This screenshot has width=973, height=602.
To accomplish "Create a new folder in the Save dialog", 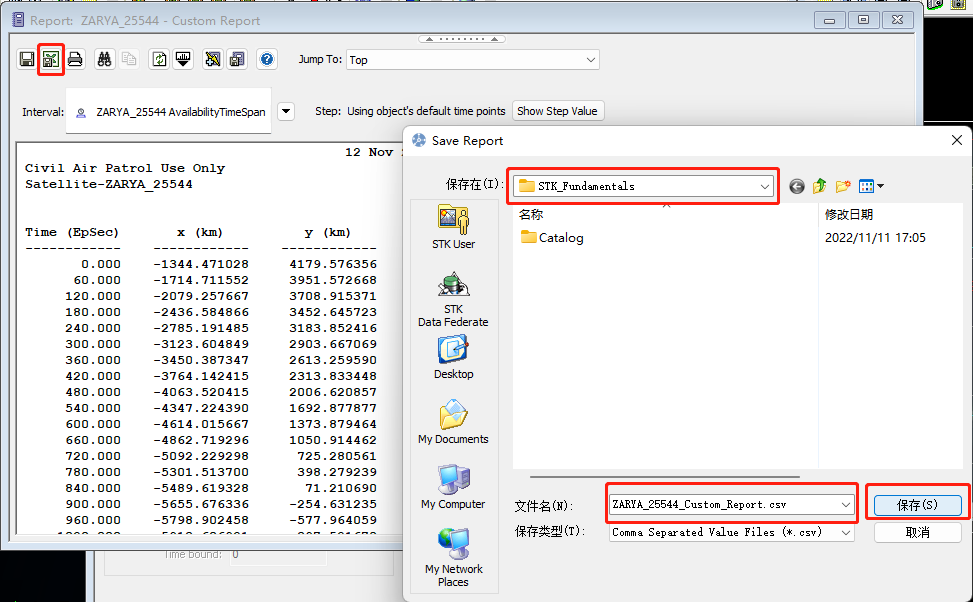I will pos(843,186).
